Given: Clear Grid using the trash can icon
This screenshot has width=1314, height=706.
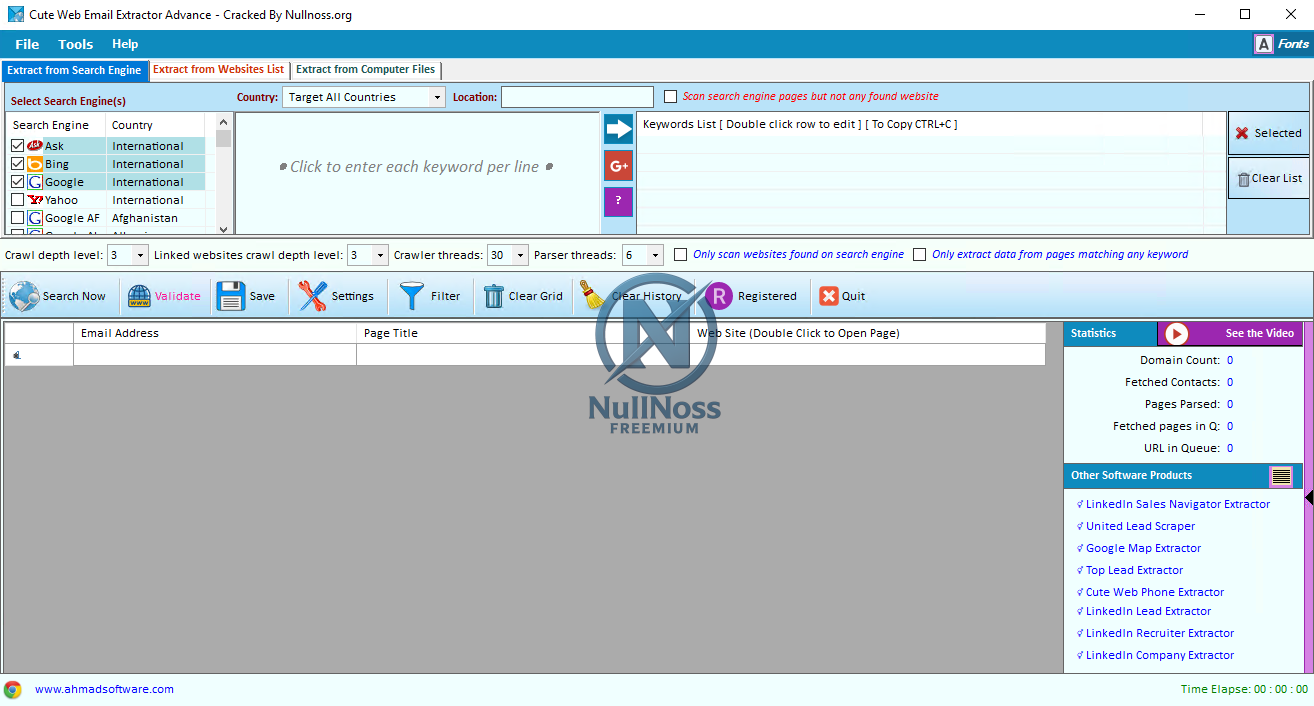Looking at the screenshot, I should click(493, 296).
